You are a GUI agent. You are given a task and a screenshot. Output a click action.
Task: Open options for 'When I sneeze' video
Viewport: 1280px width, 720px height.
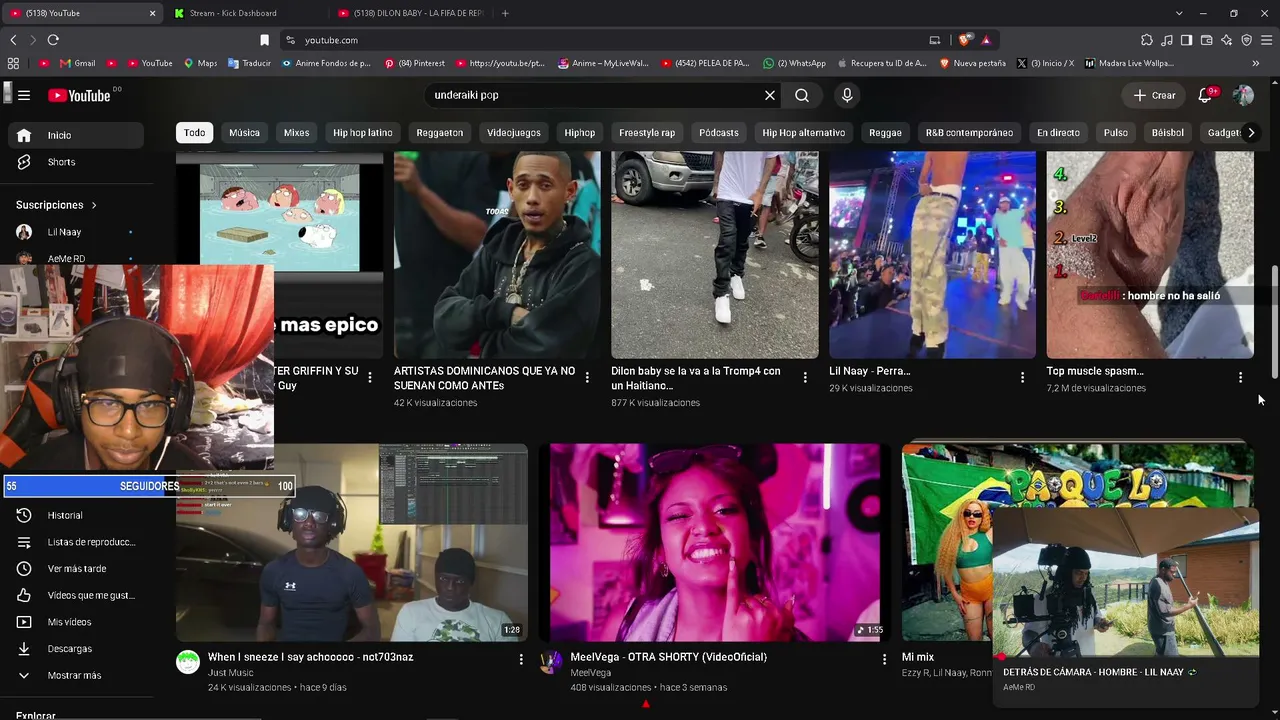click(521, 659)
